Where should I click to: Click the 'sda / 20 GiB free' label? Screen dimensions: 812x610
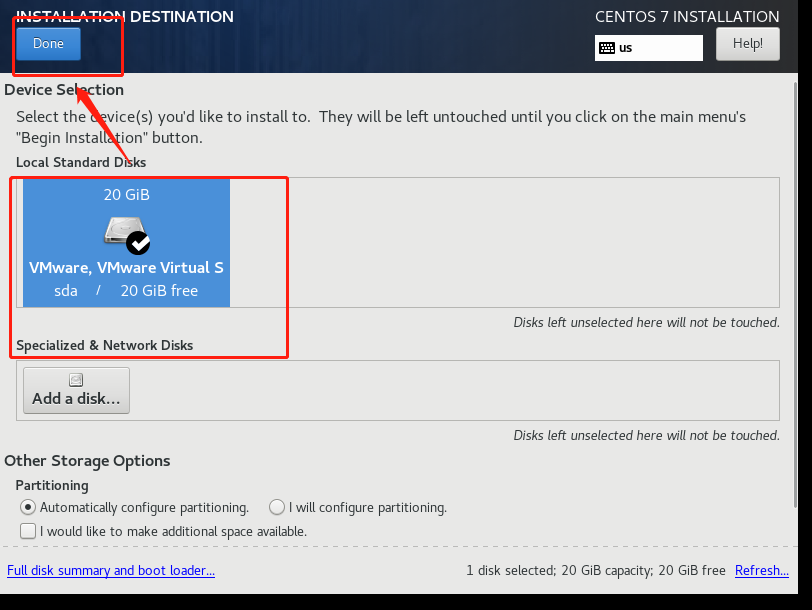point(126,291)
